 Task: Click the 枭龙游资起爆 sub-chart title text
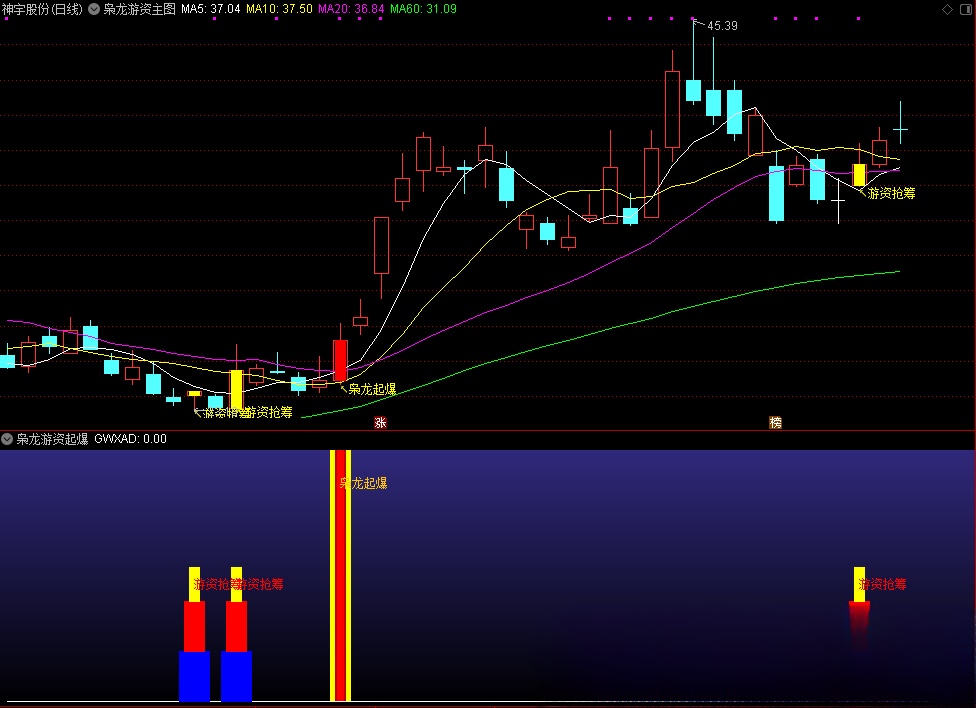point(52,439)
